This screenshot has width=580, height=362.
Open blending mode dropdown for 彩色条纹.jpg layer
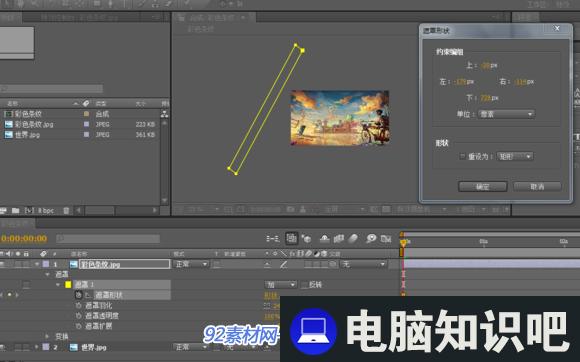point(191,264)
